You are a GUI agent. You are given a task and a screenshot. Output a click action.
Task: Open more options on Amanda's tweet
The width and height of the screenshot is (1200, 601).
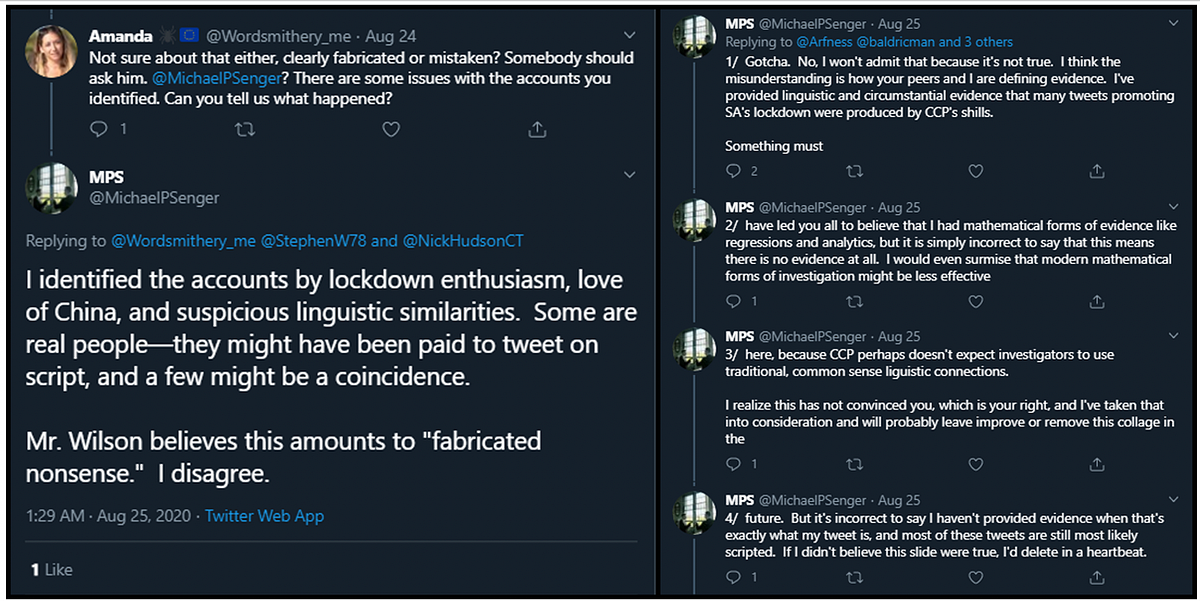(630, 35)
